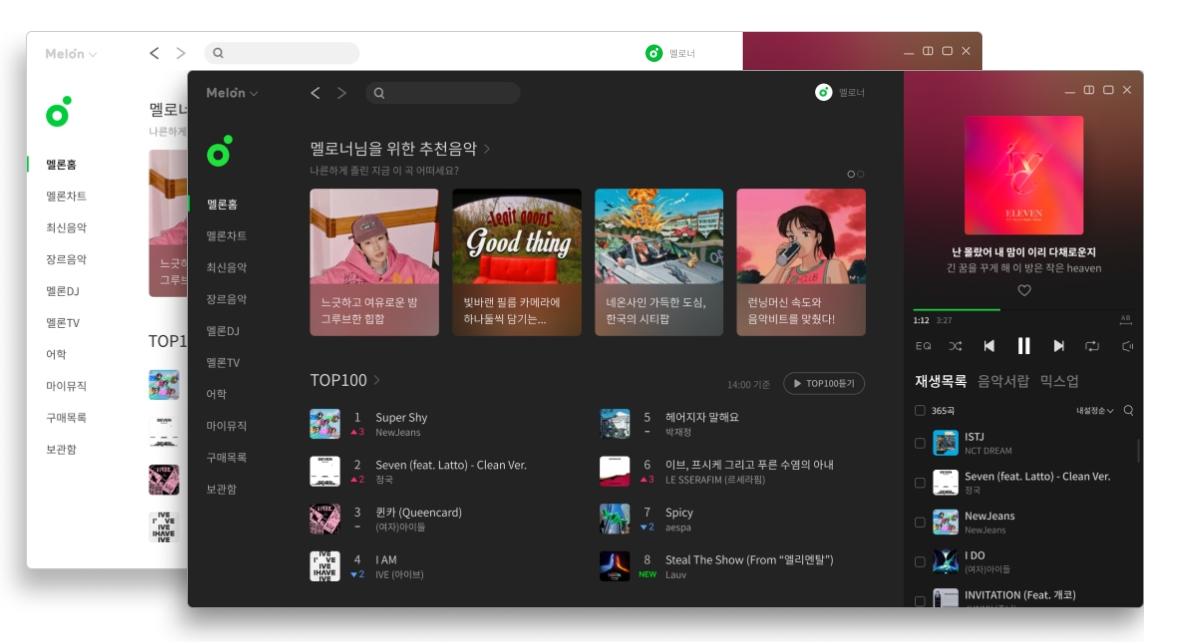
Task: Focus the search field in the light window
Action: 281,53
